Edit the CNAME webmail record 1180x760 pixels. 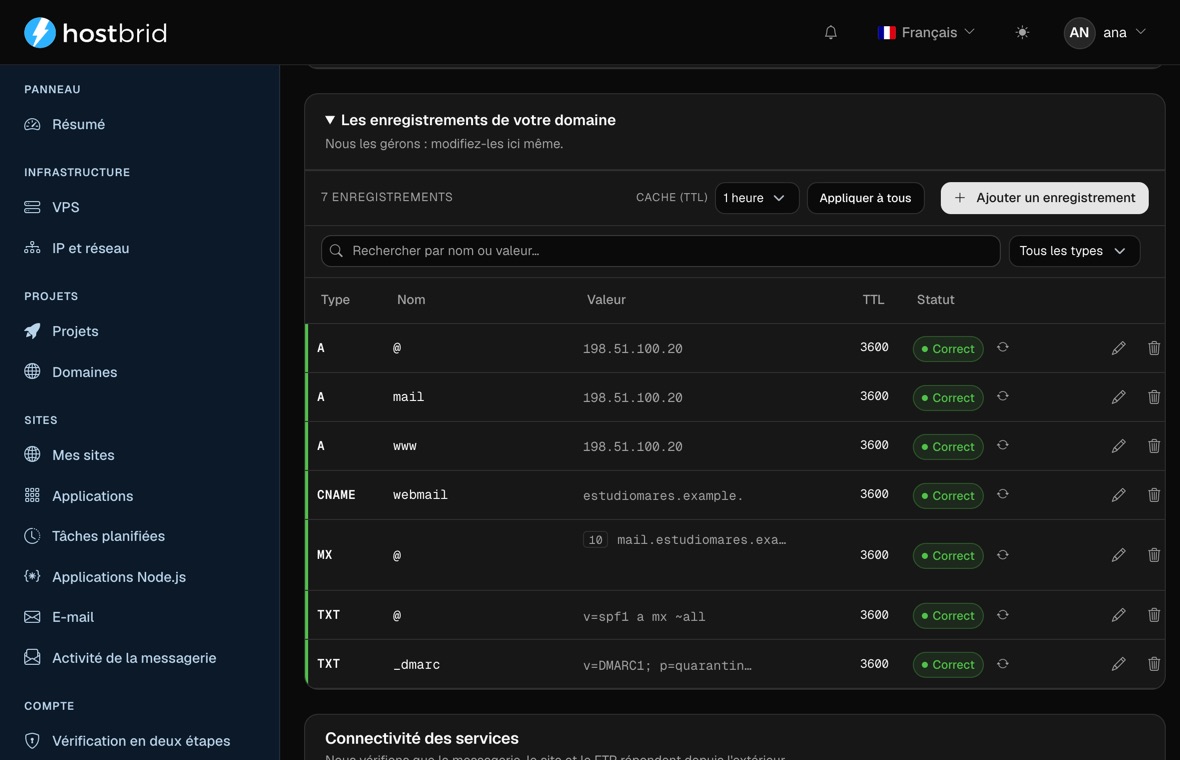tap(1118, 494)
